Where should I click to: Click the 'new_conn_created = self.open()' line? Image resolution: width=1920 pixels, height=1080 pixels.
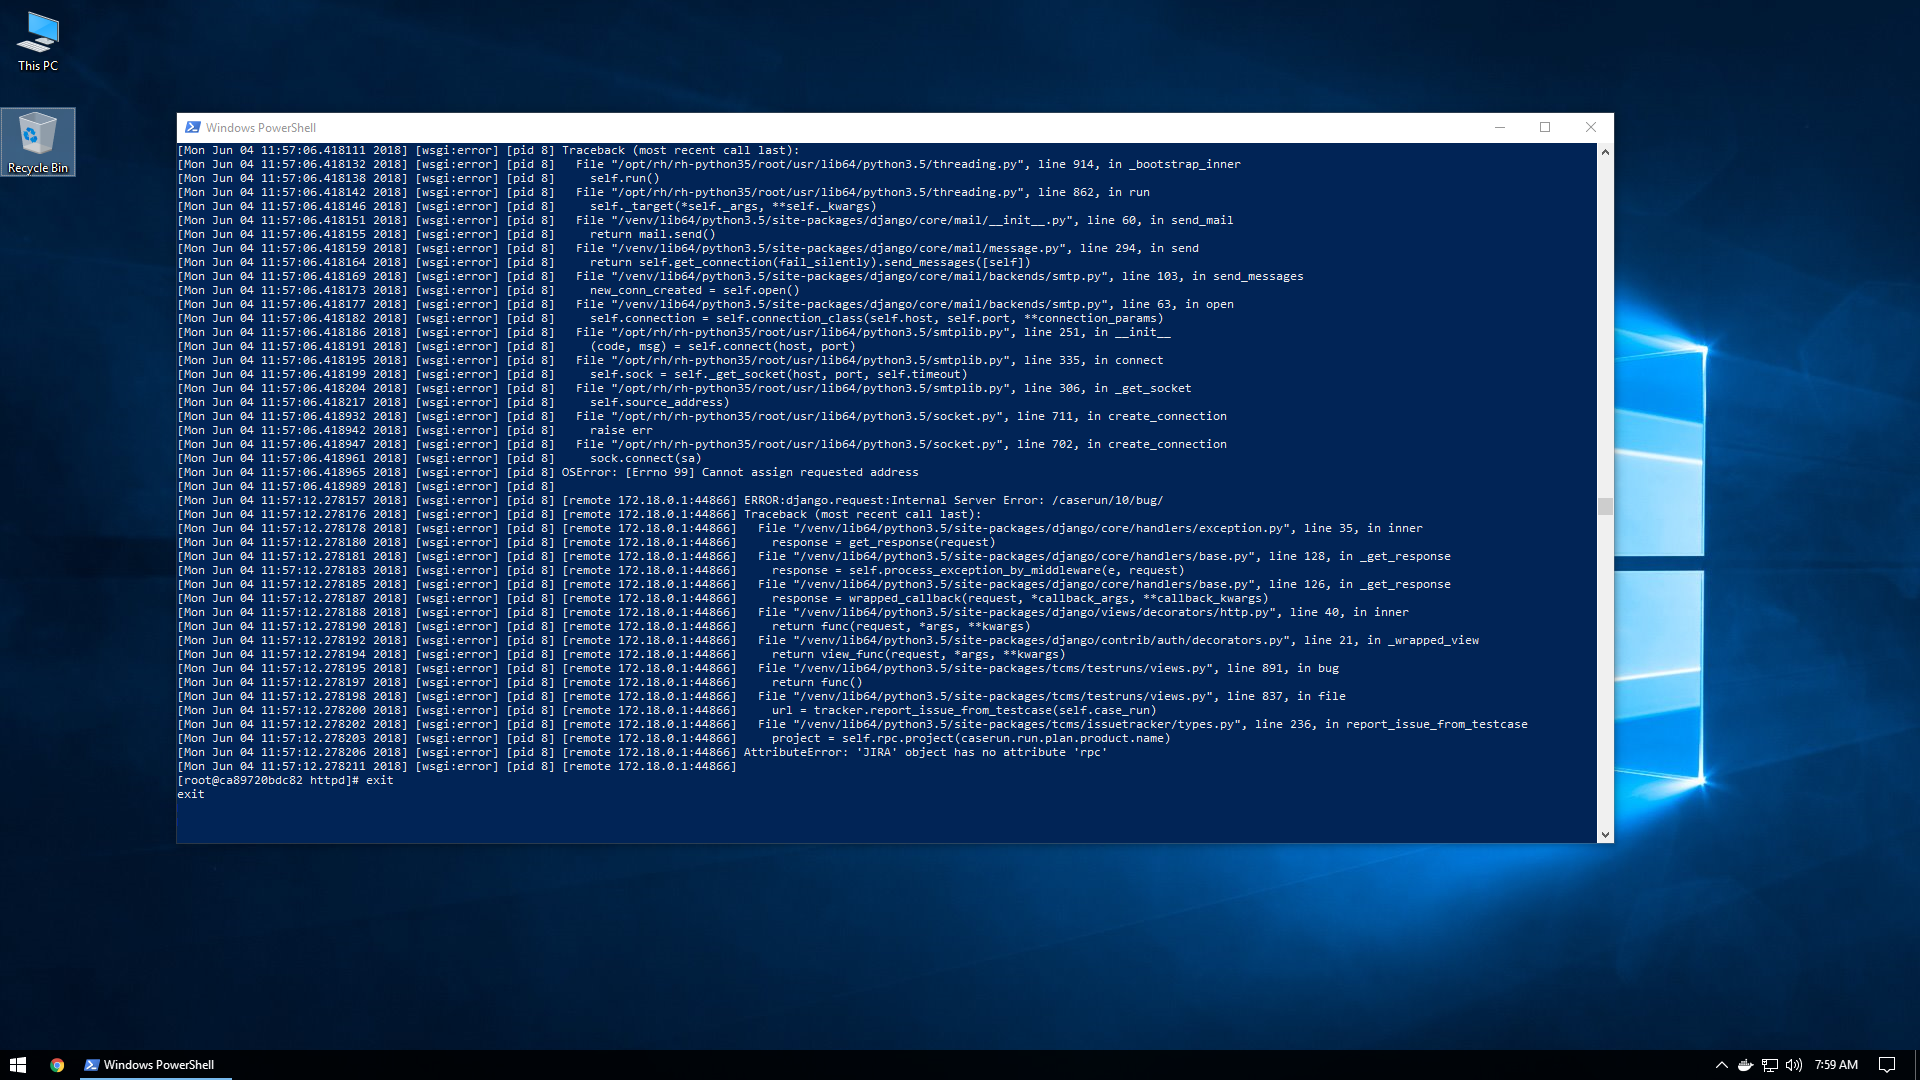tap(694, 290)
